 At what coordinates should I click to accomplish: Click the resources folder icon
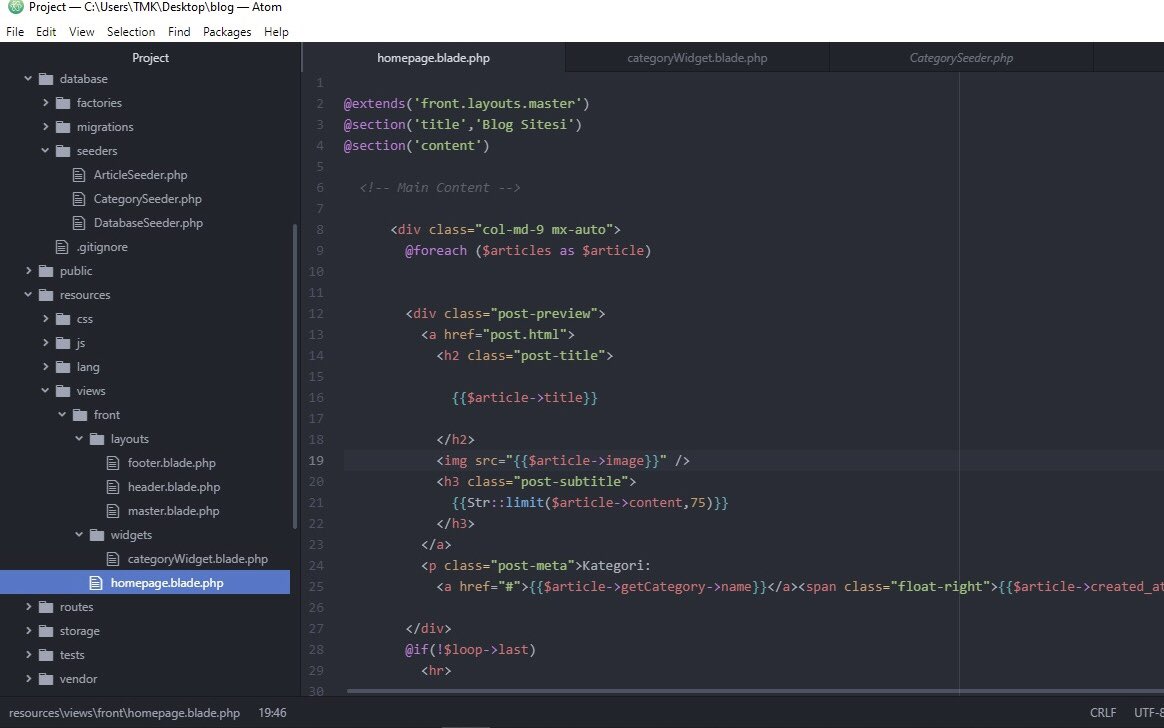(46, 295)
